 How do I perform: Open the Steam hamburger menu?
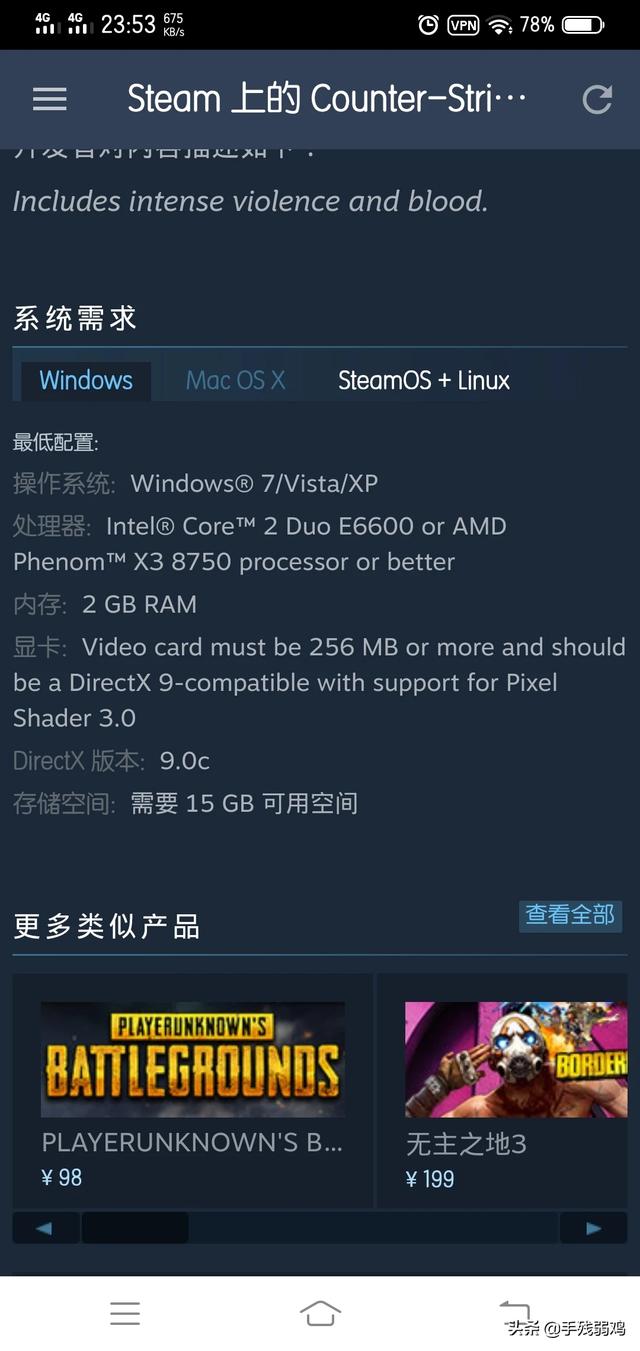point(49,99)
